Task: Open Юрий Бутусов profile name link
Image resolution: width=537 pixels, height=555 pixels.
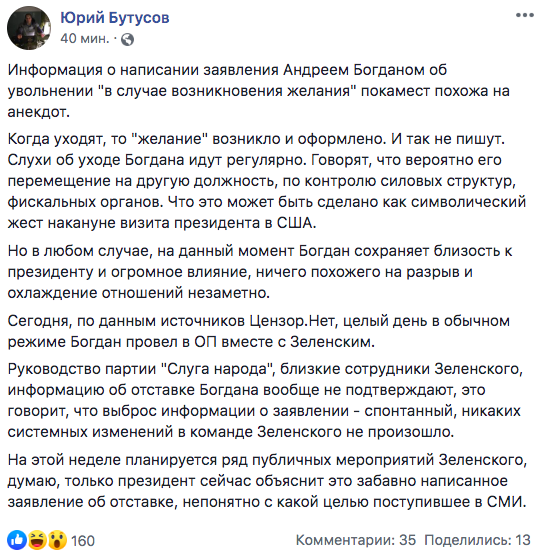Action: pos(115,17)
